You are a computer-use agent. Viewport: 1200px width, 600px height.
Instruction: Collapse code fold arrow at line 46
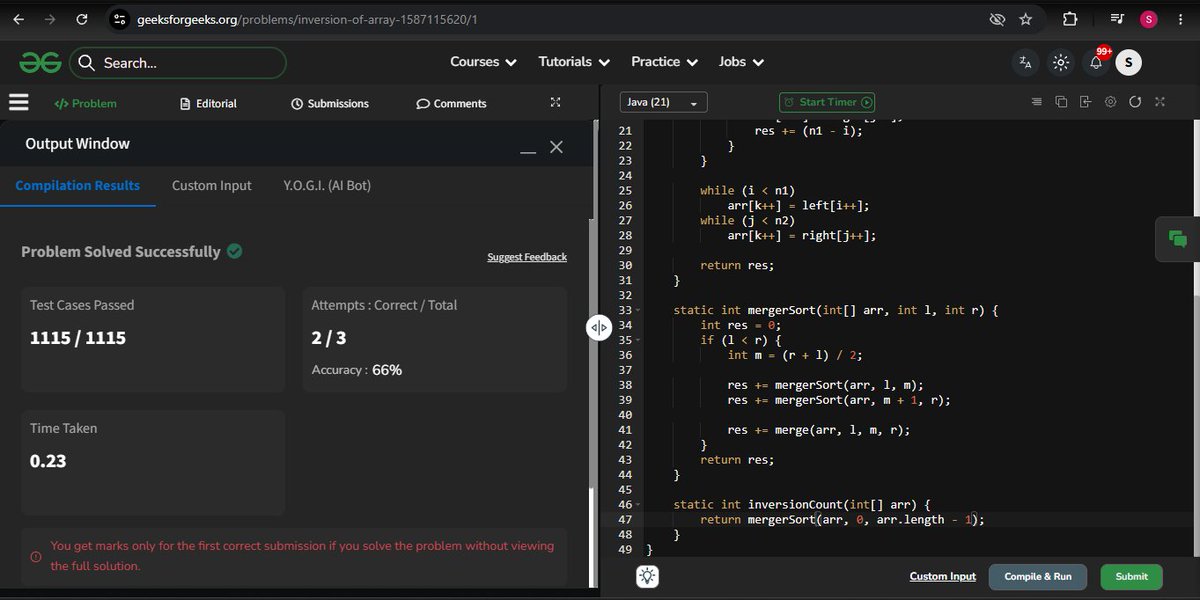coord(637,505)
